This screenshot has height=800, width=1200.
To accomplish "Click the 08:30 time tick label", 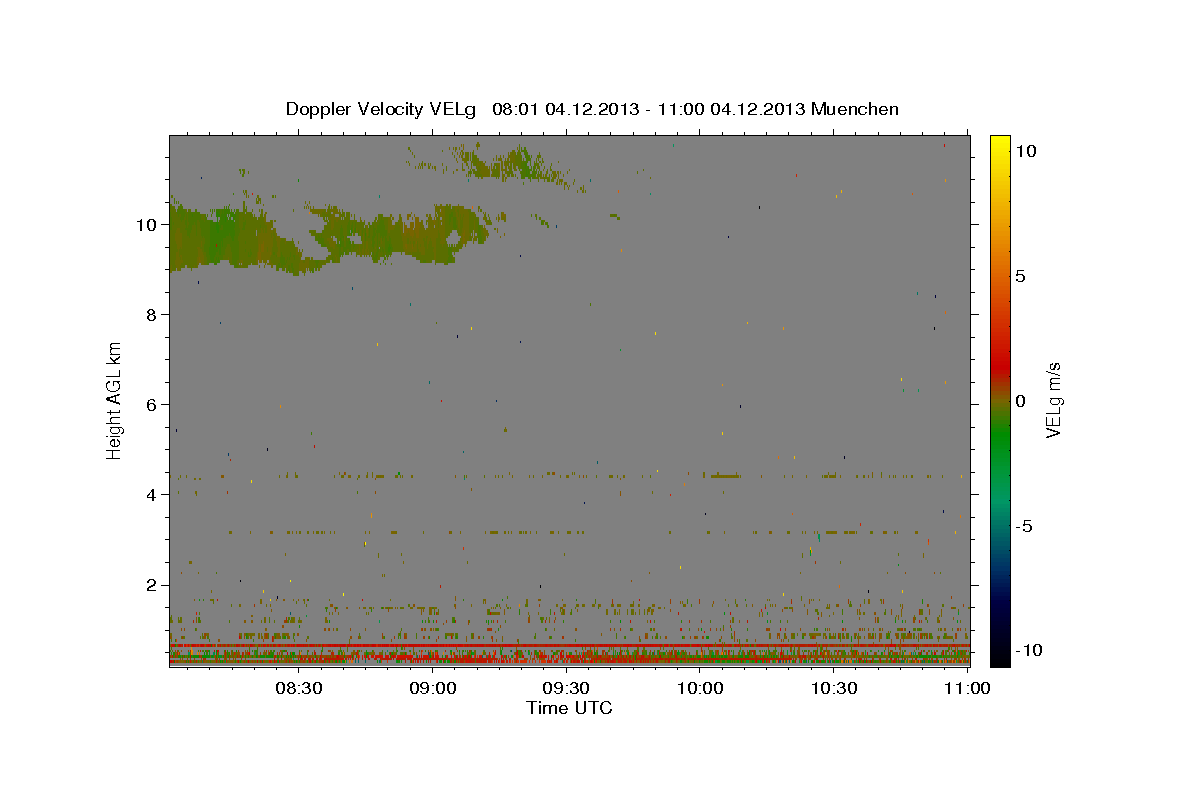I will [298, 688].
